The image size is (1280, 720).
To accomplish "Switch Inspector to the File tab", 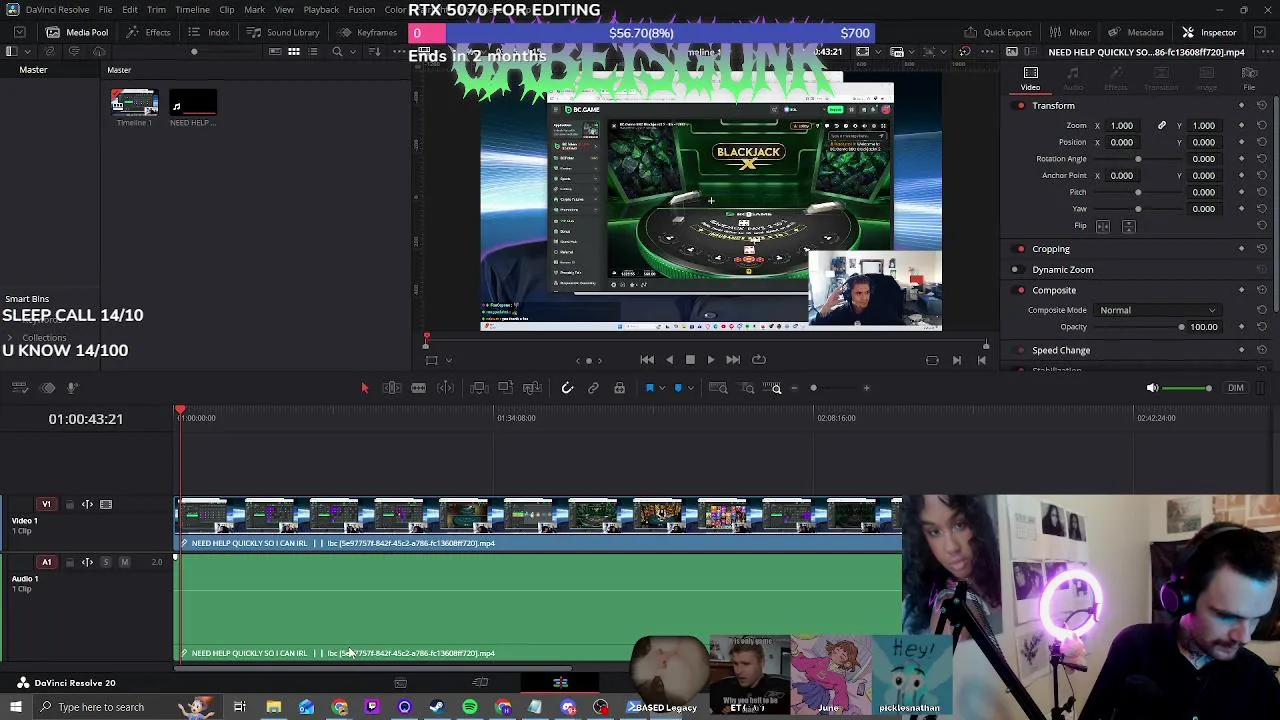I will (1249, 78).
